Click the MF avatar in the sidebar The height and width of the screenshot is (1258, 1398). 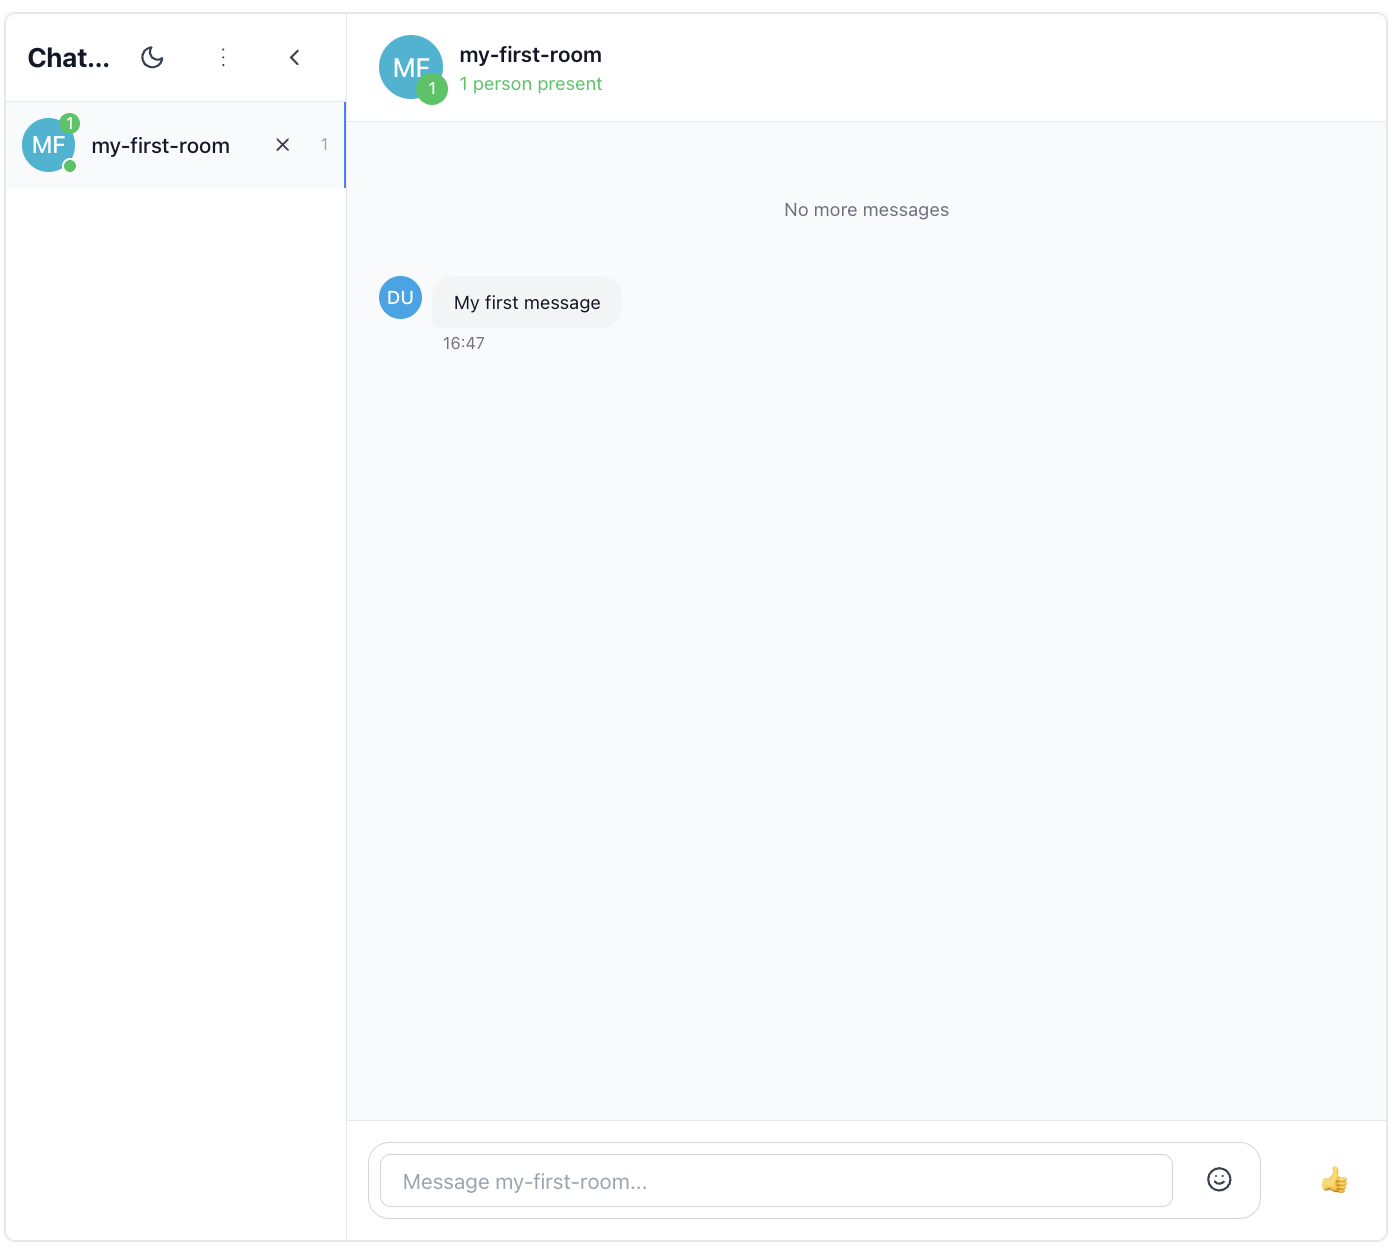coord(49,144)
